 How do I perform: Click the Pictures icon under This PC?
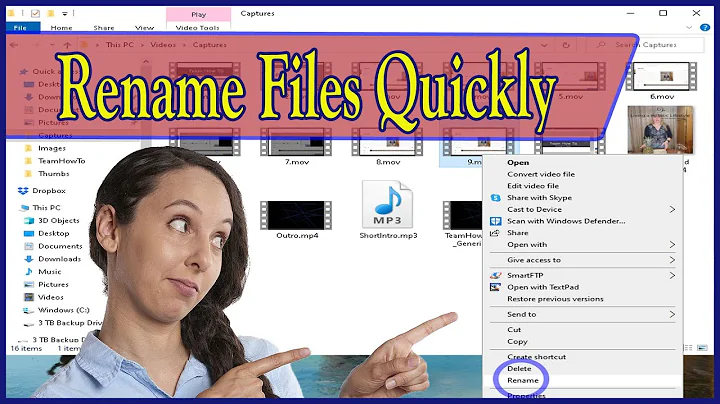point(28,285)
